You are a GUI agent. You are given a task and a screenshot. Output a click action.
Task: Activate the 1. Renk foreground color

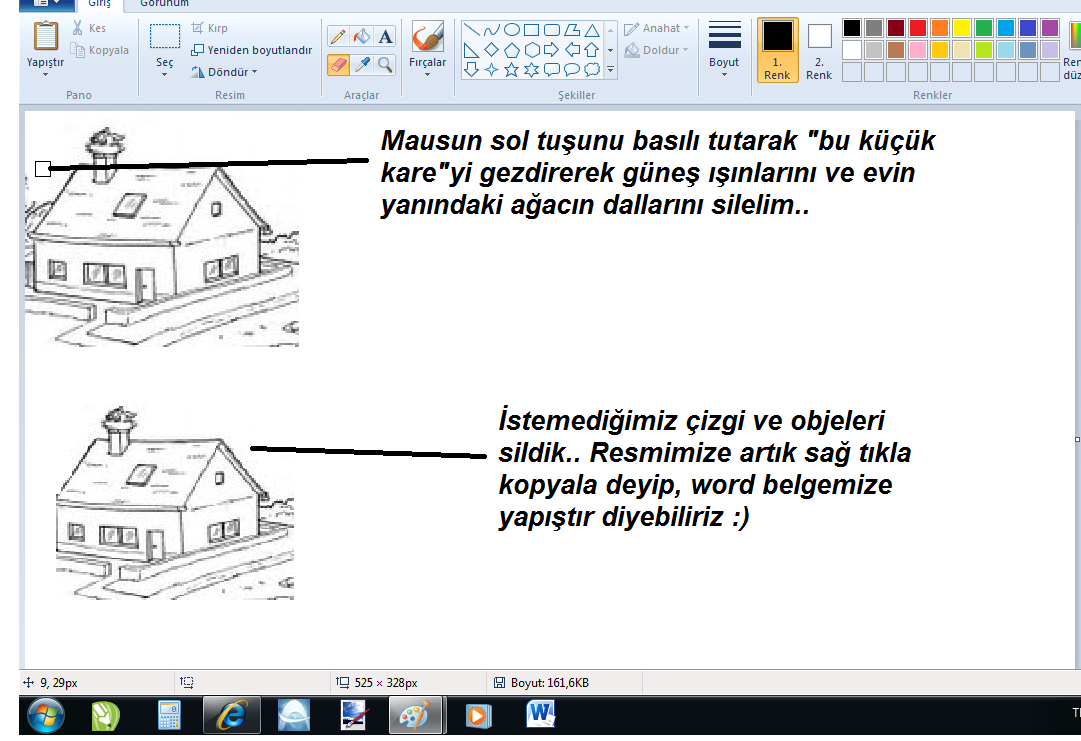(777, 49)
